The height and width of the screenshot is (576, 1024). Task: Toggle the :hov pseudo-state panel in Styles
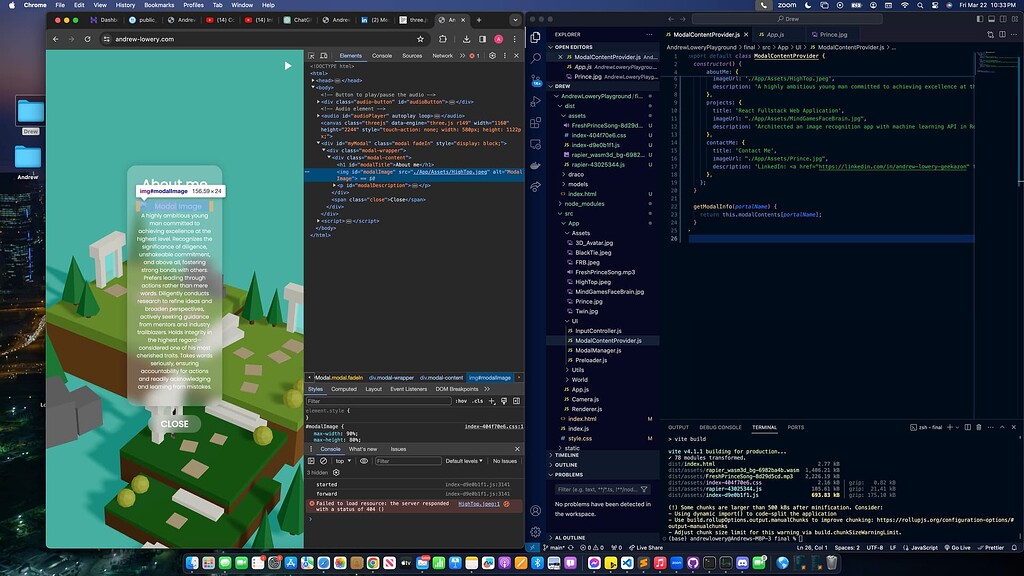461,401
